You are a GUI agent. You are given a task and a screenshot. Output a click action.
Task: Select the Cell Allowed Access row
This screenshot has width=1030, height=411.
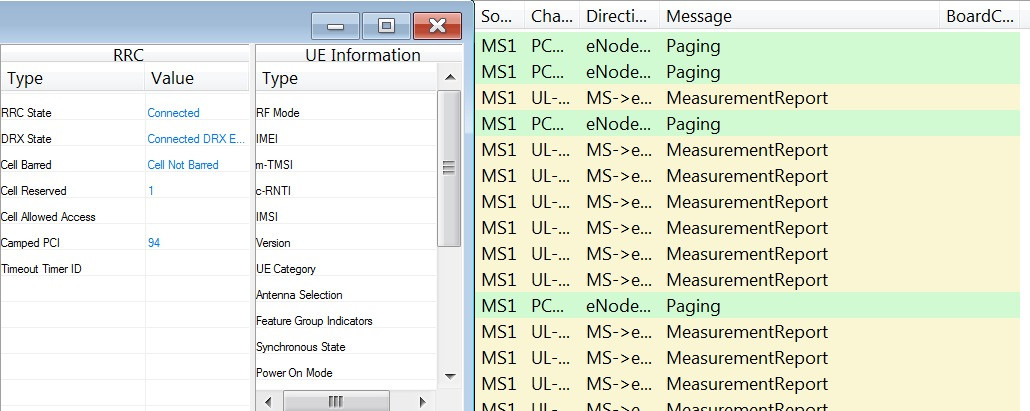125,217
